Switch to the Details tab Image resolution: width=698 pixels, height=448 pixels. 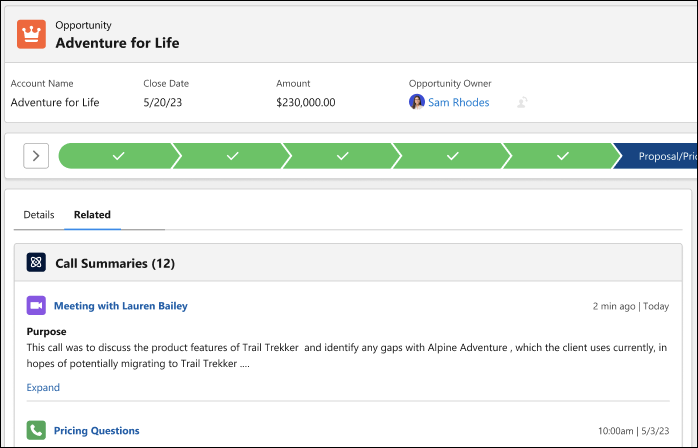tap(39, 215)
